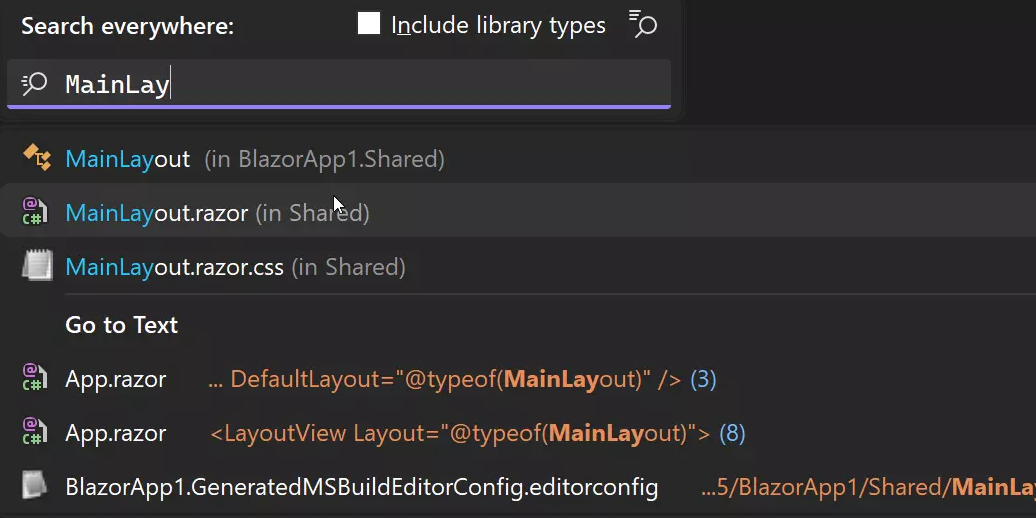Open BlazorApp1.GeneratedMSBuildEditorConfig.editorconfig result
1036x518 pixels.
pyautogui.click(x=361, y=488)
